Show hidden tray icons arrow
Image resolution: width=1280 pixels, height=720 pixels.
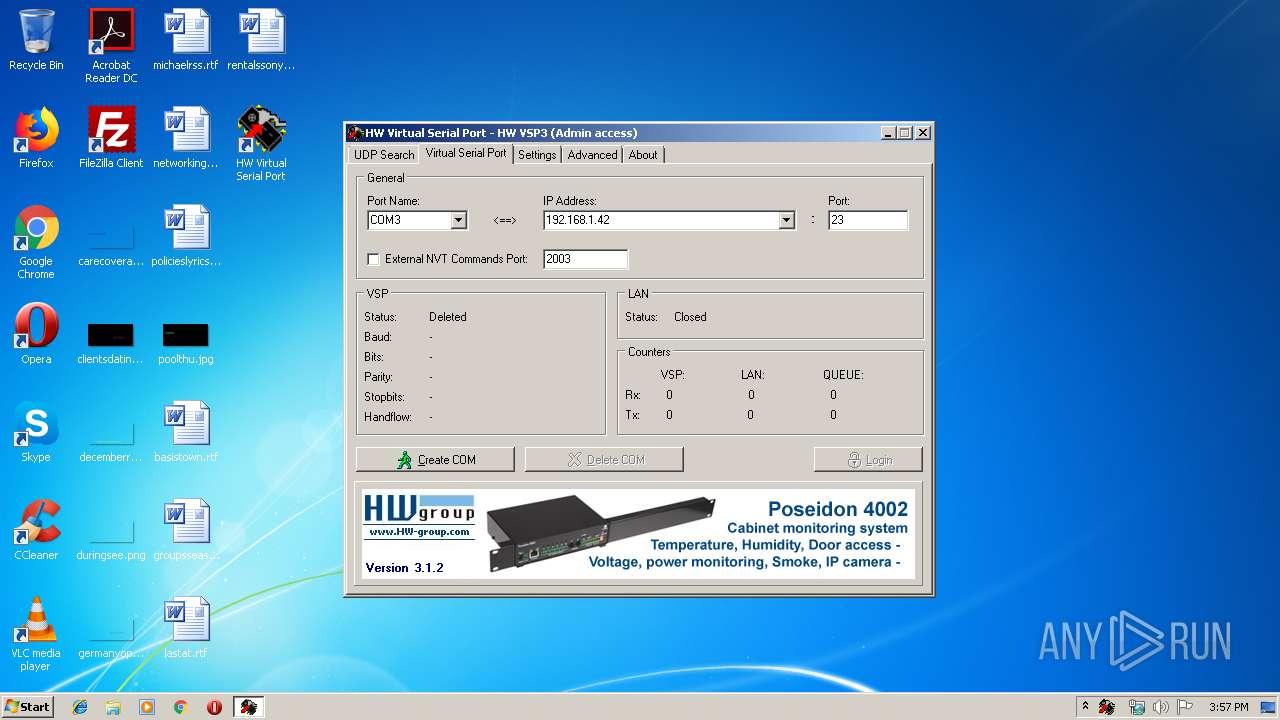click(1085, 707)
